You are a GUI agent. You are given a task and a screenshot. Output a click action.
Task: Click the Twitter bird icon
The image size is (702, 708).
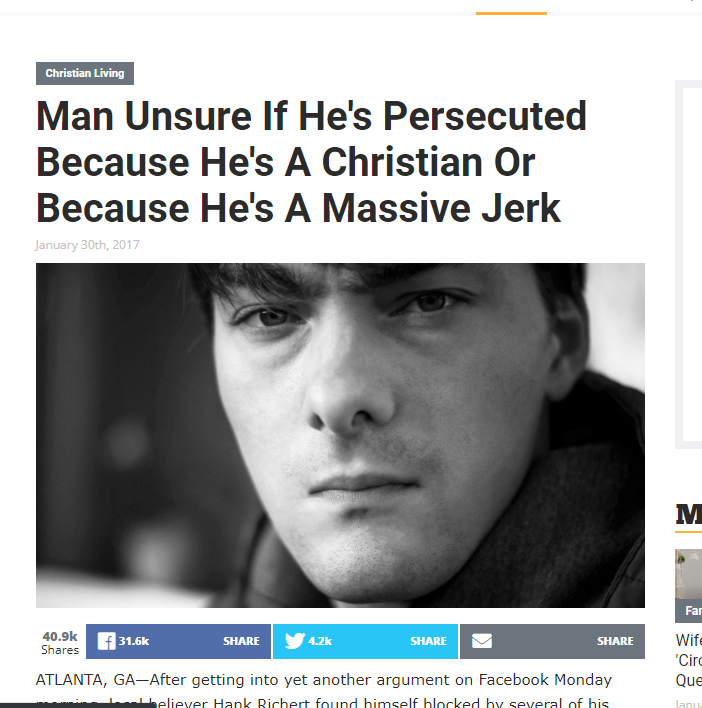pos(295,641)
